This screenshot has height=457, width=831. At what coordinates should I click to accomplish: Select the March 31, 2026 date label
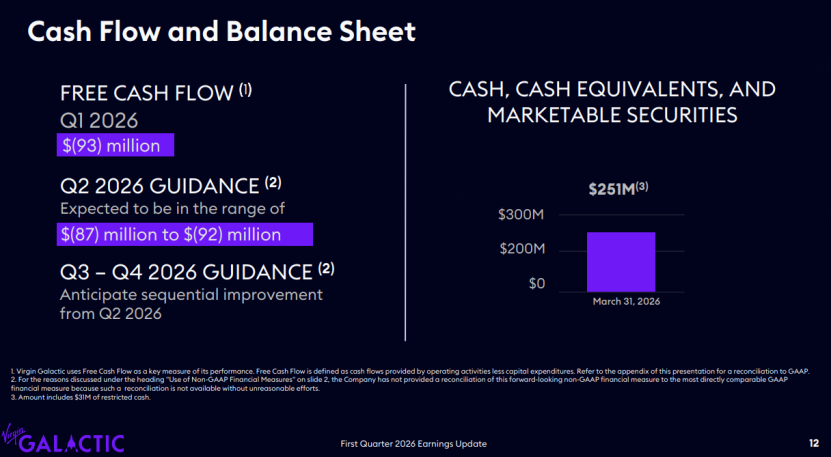626,302
